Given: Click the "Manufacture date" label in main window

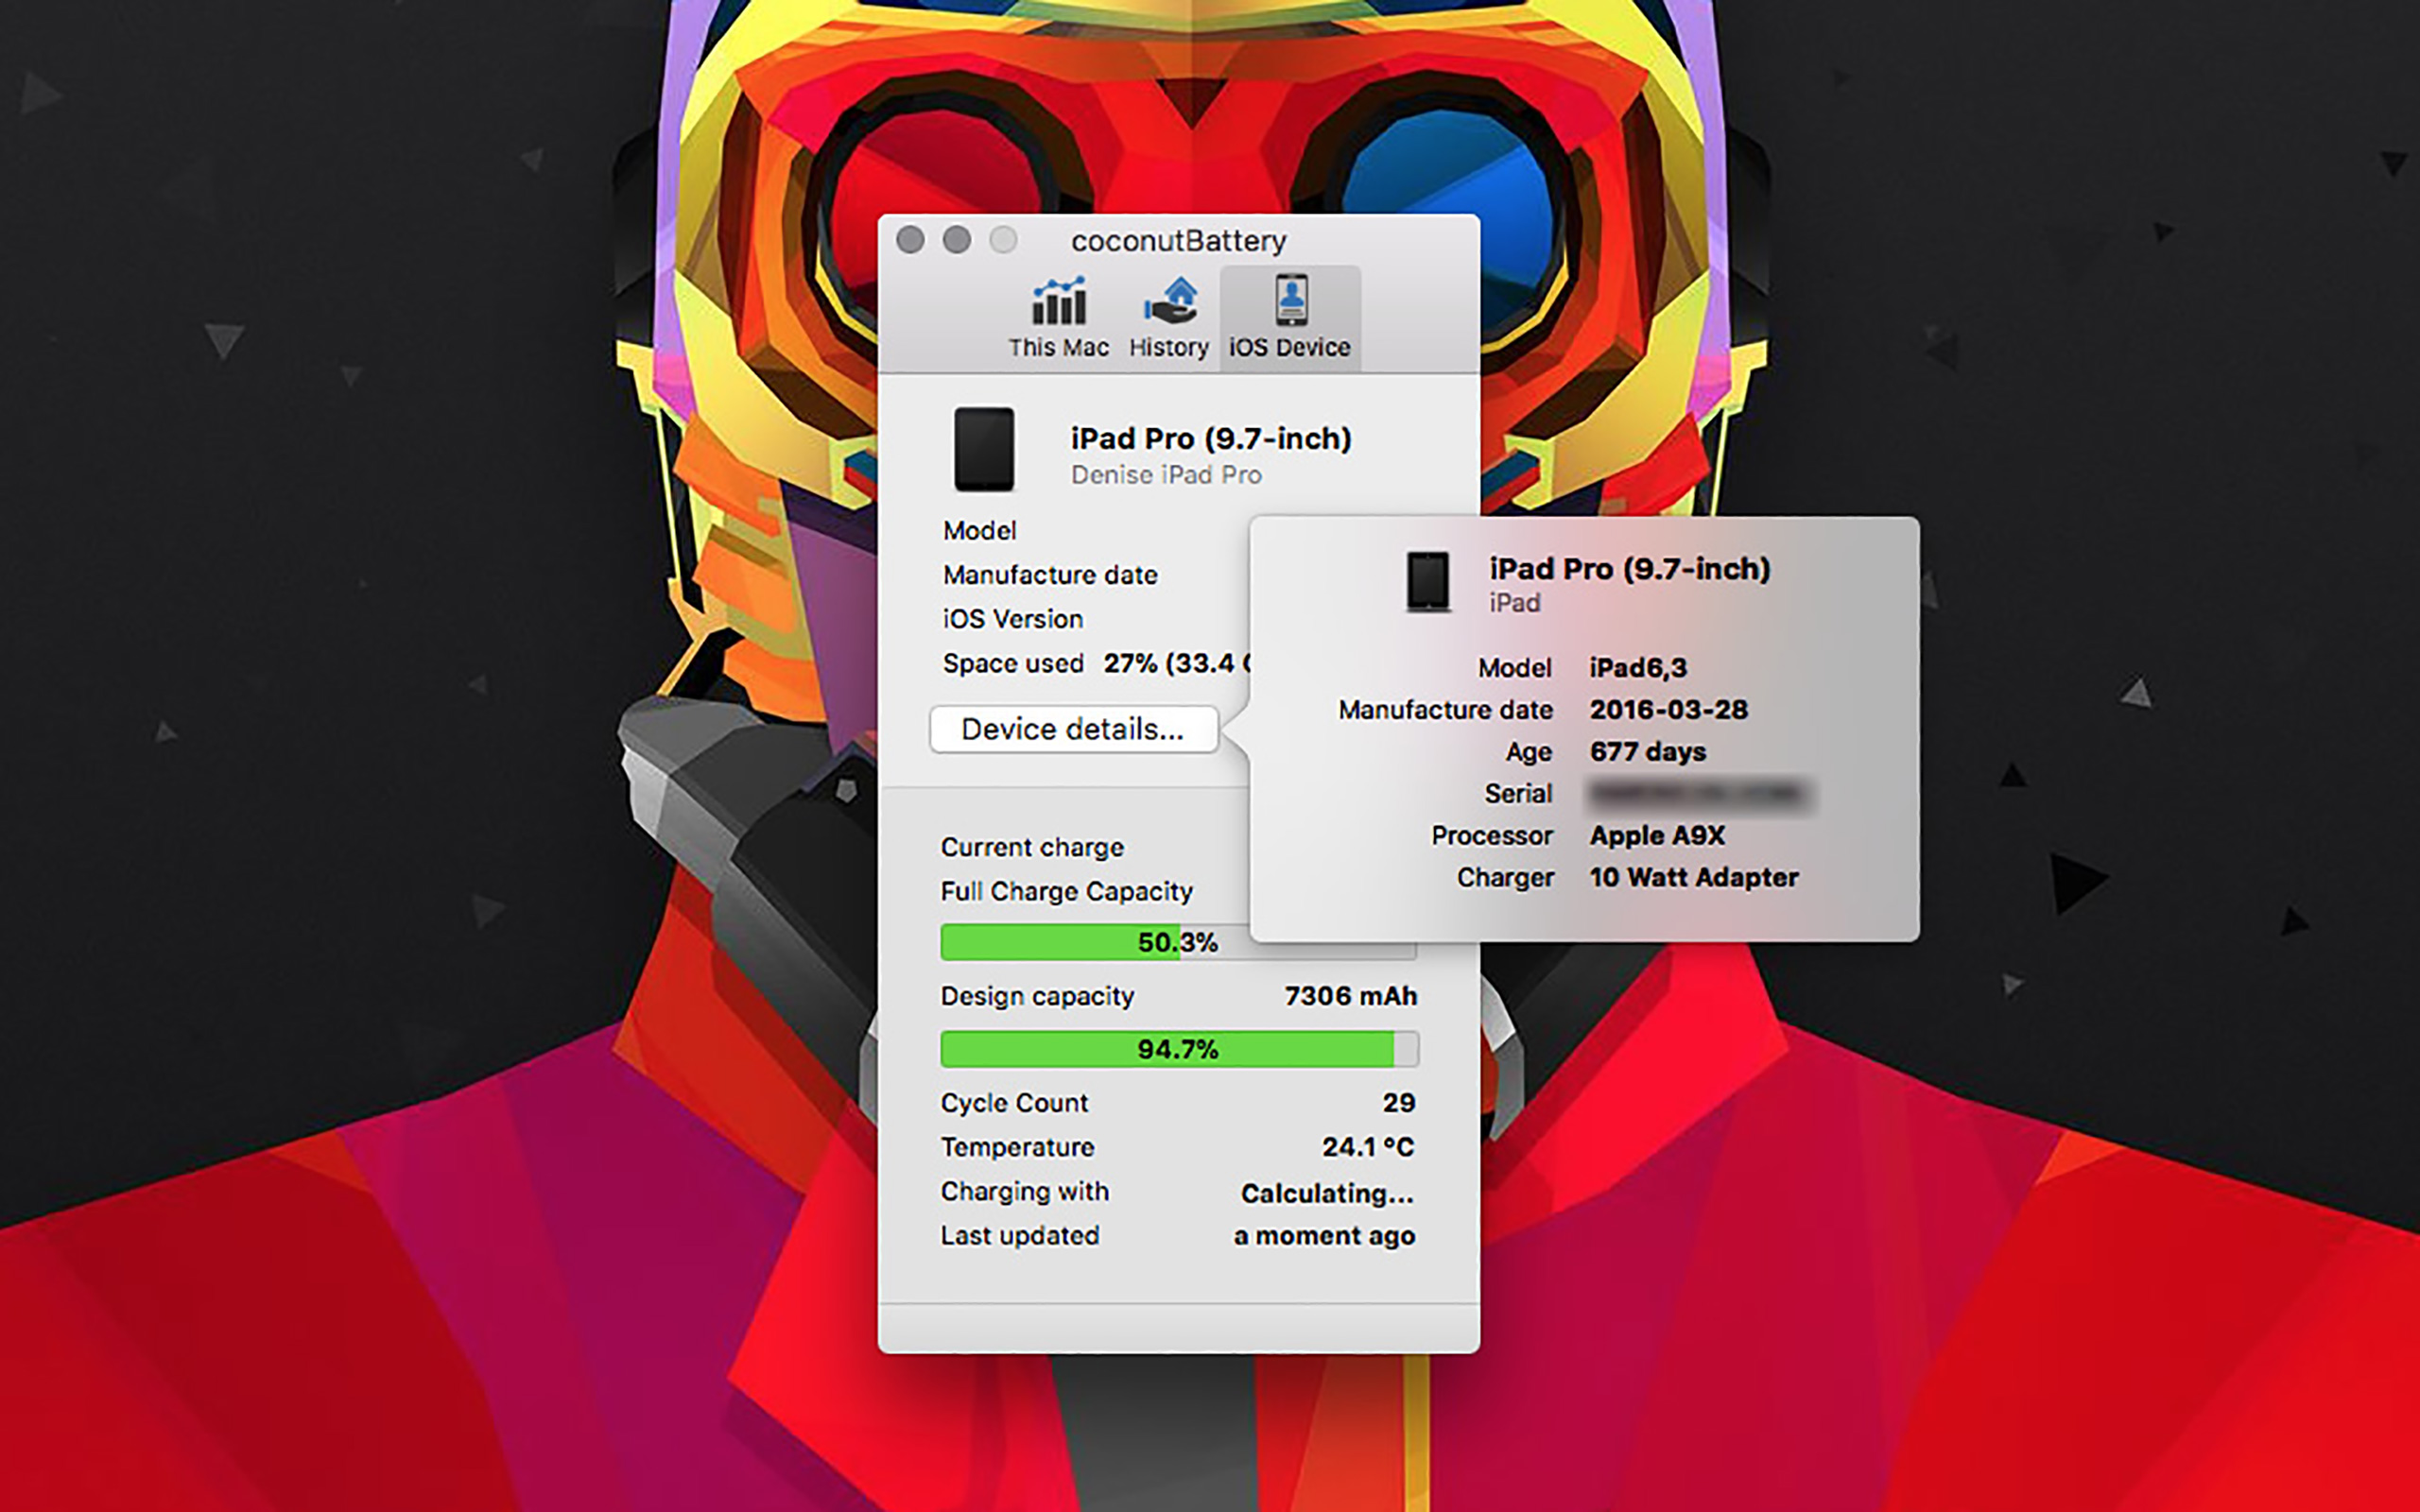Looking at the screenshot, I should [1050, 575].
